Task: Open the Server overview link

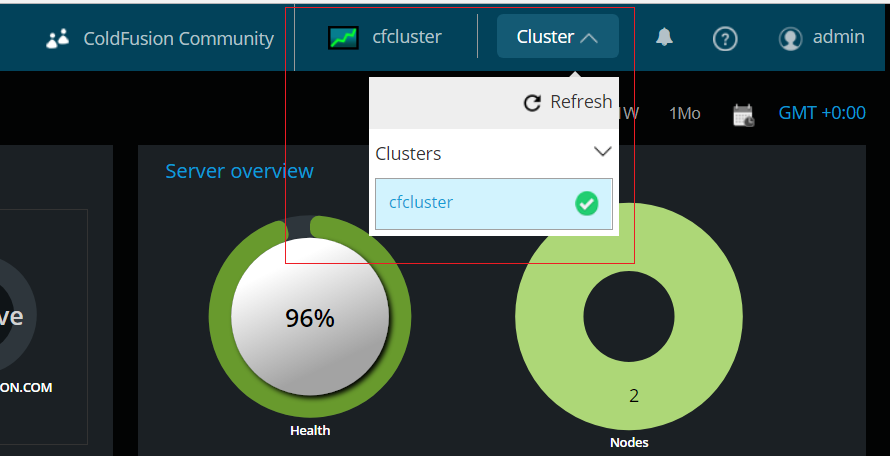Action: tap(239, 171)
